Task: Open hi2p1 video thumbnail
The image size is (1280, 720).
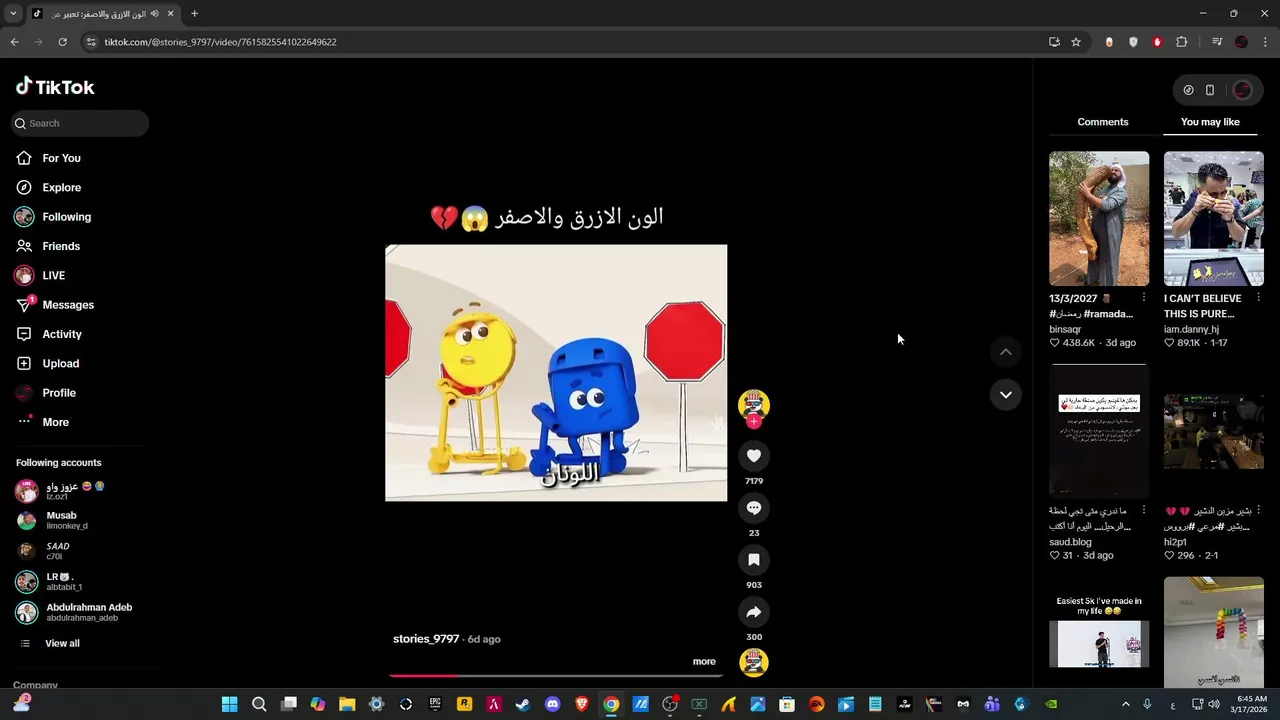Action: click(x=1214, y=431)
